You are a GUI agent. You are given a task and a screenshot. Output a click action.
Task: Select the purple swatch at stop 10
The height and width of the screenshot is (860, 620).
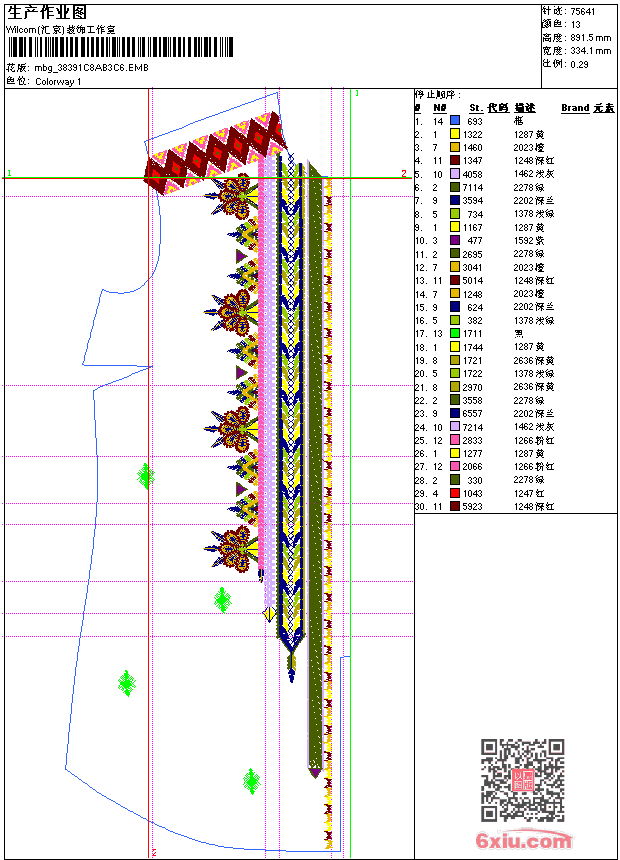(x=455, y=240)
